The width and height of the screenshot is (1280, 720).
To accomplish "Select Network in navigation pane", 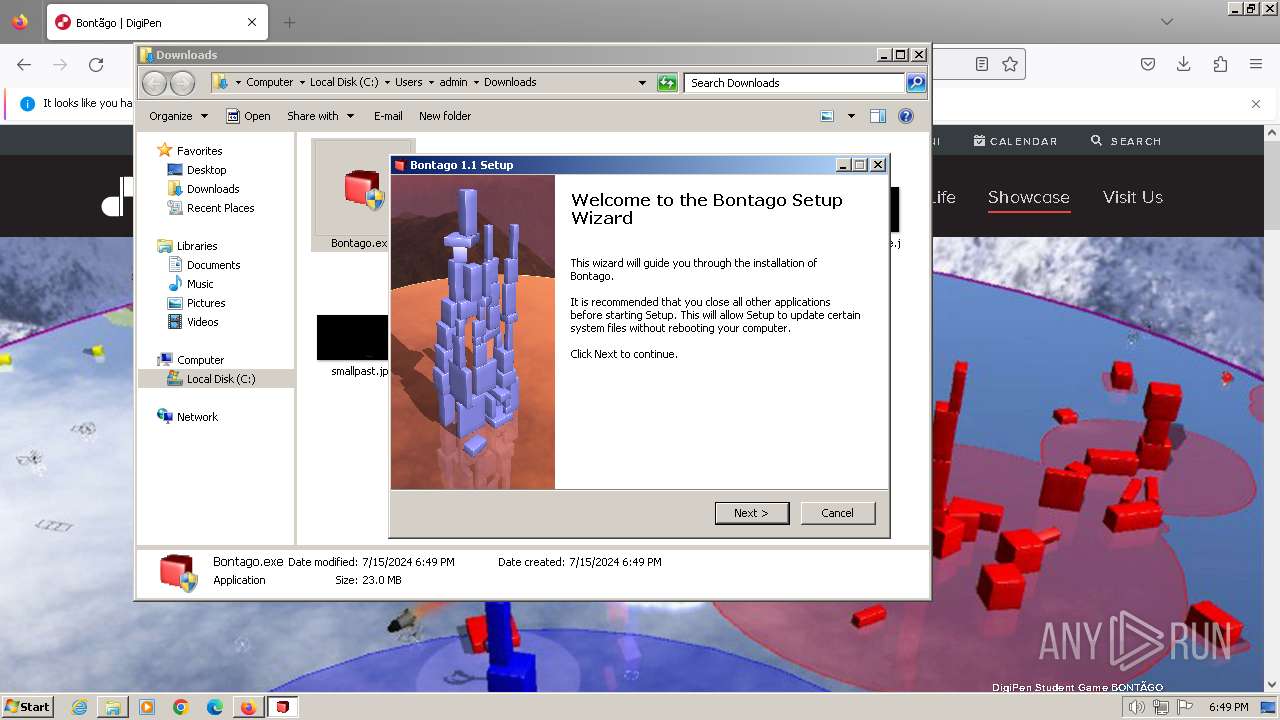I will point(197,417).
